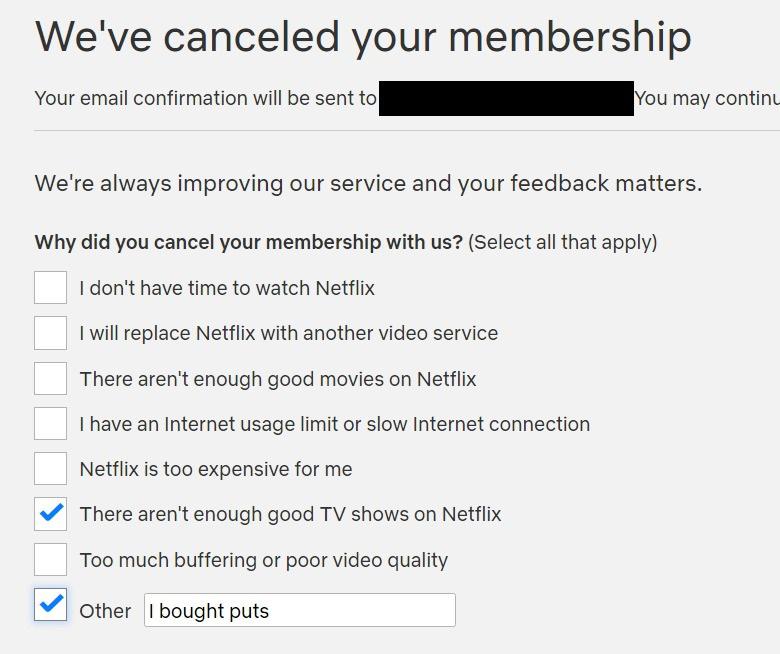
Task: Check the "Netflix is too expensive" box
Action: pos(50,468)
